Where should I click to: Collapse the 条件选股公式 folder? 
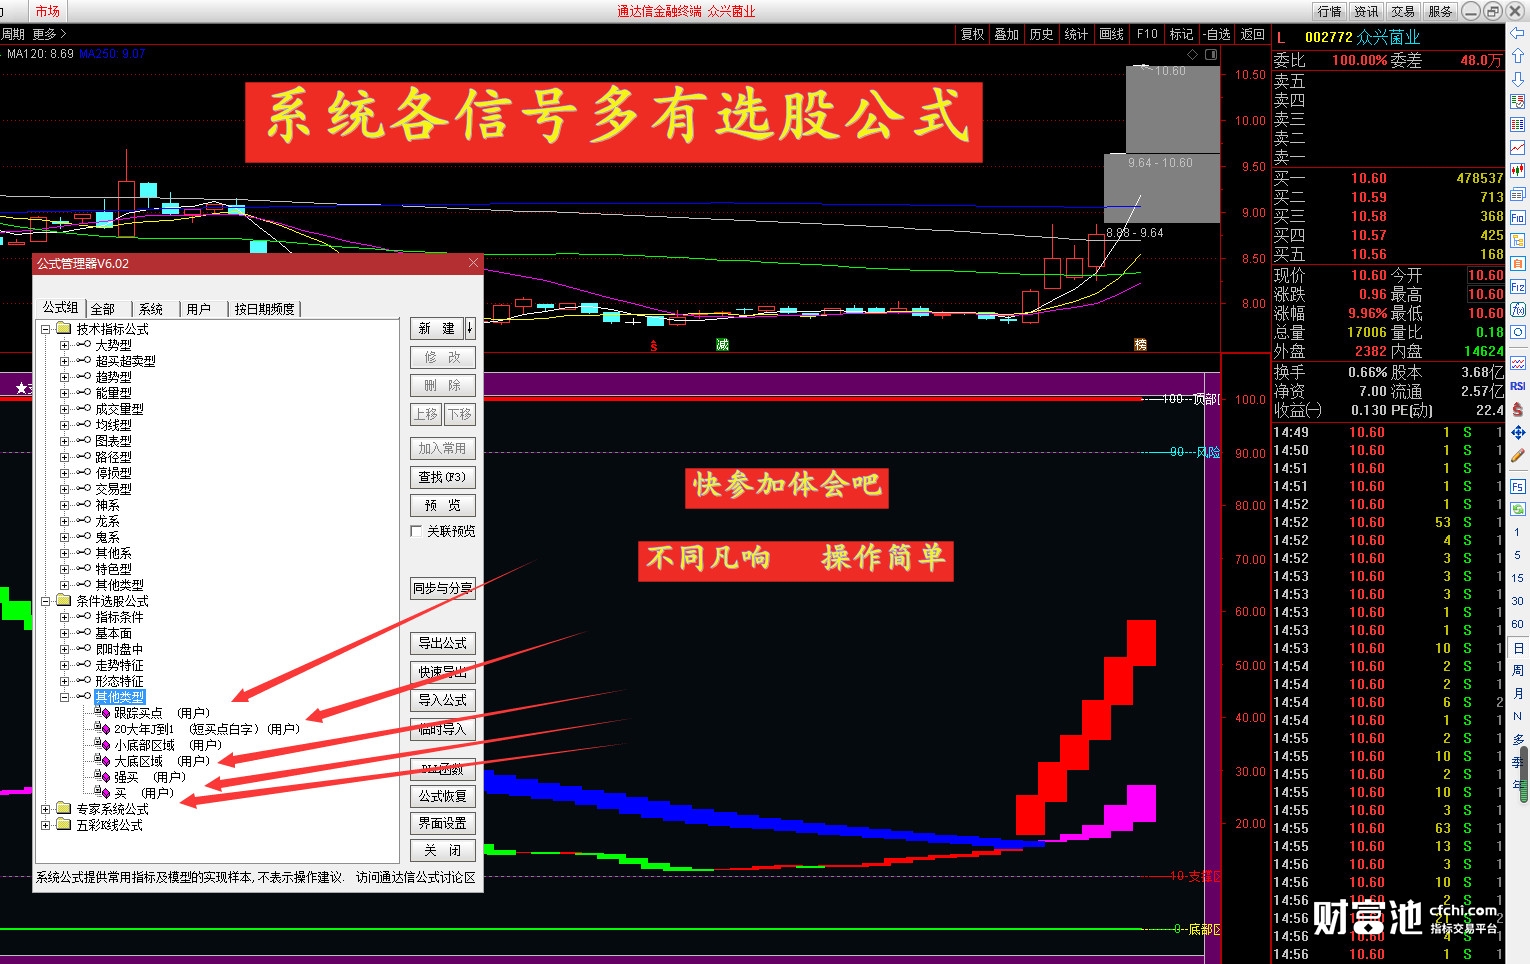tap(45, 601)
